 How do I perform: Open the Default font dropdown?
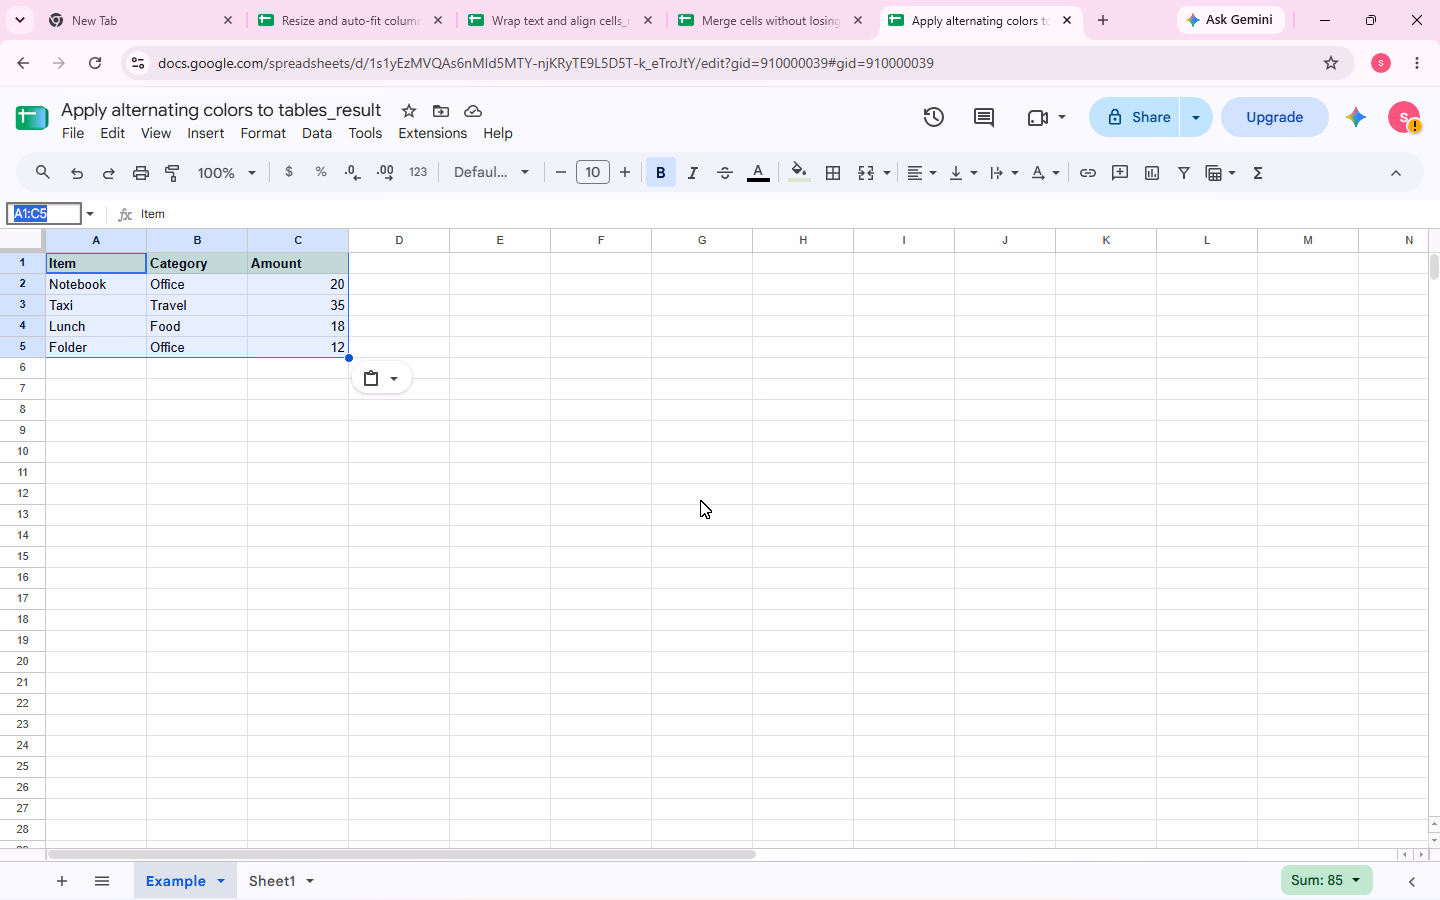click(x=491, y=173)
